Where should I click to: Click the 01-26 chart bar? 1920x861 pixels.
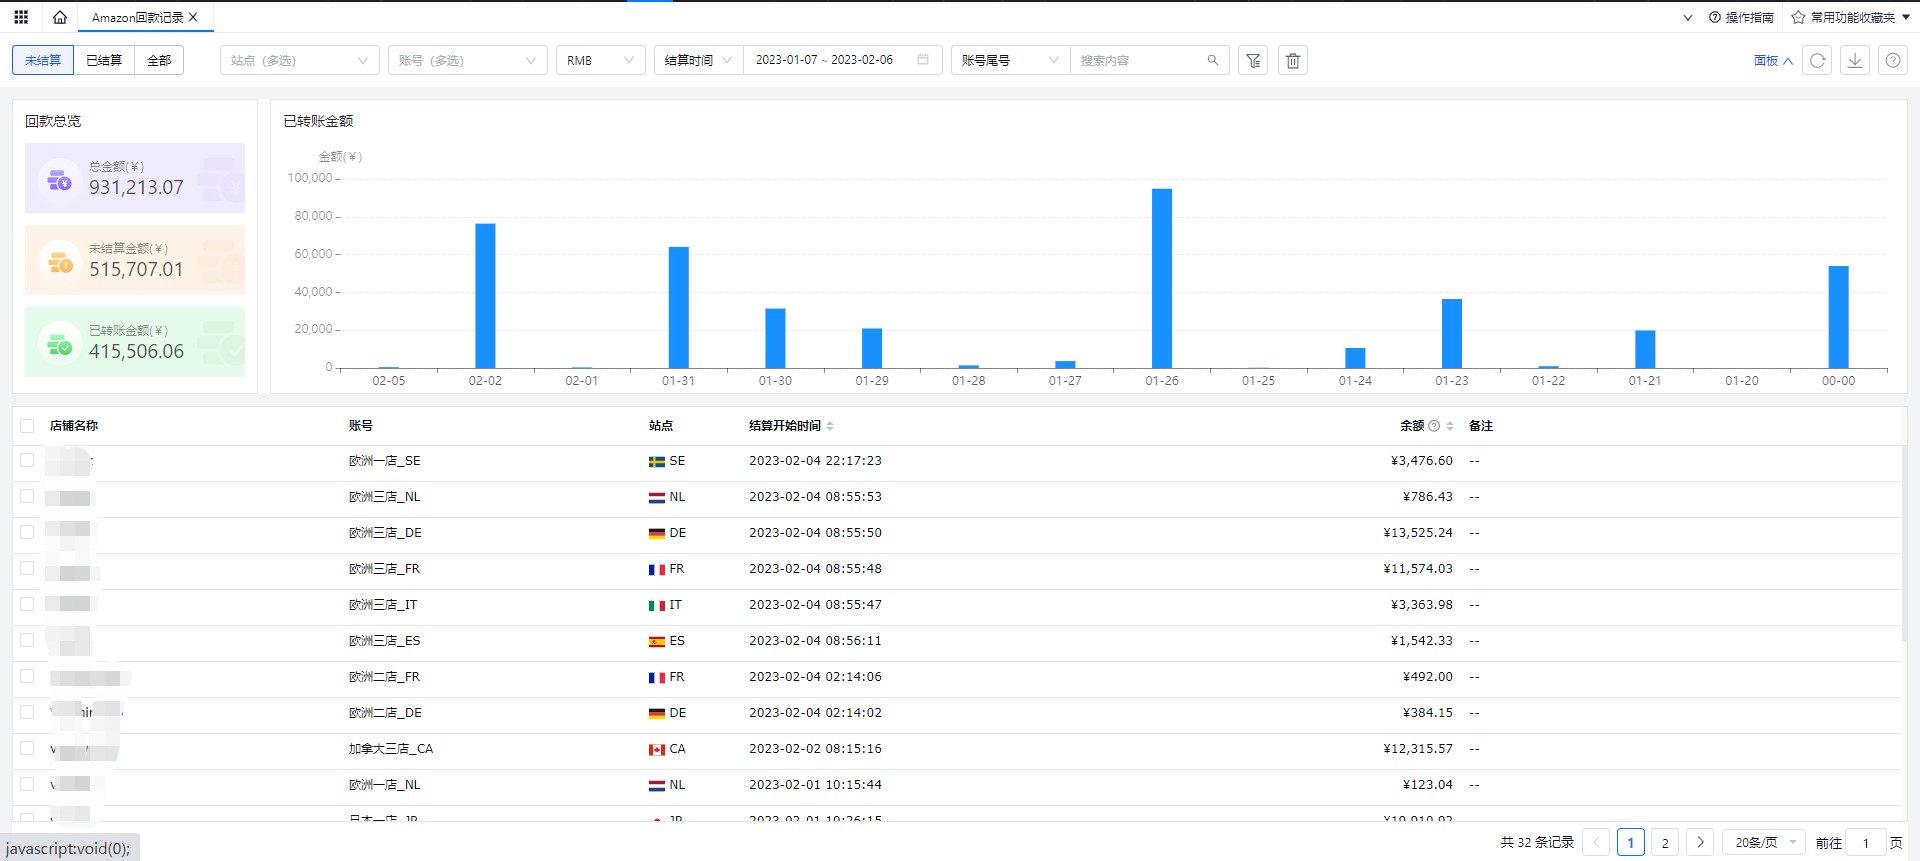[x=1162, y=278]
